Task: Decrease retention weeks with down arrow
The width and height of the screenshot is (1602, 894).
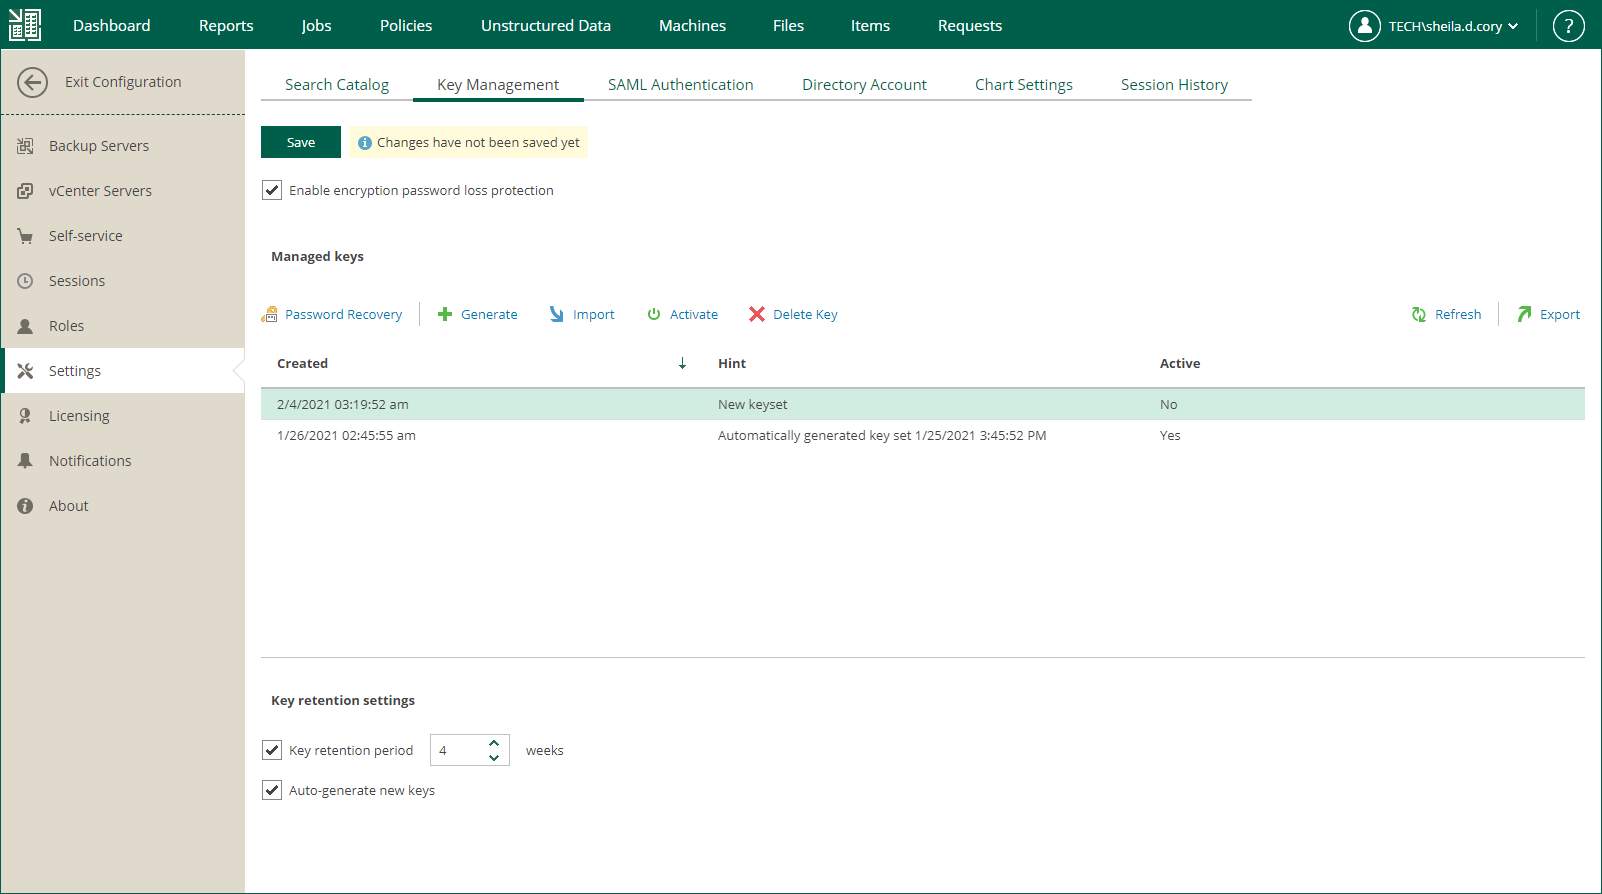Action: (x=494, y=757)
